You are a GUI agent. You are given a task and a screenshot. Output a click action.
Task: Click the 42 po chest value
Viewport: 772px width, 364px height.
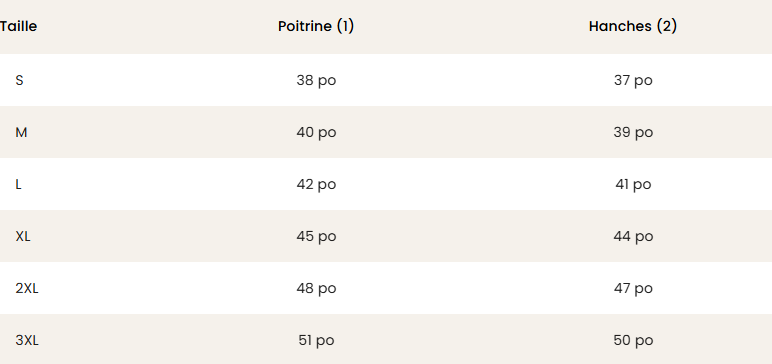tap(316, 184)
